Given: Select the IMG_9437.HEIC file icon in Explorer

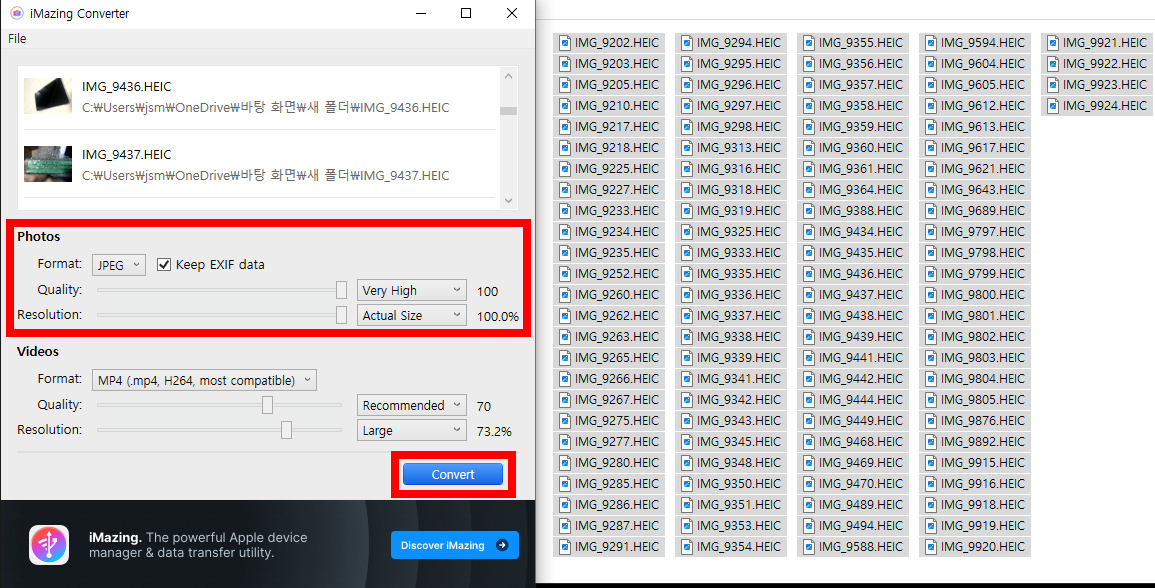Looking at the screenshot, I should 809,295.
